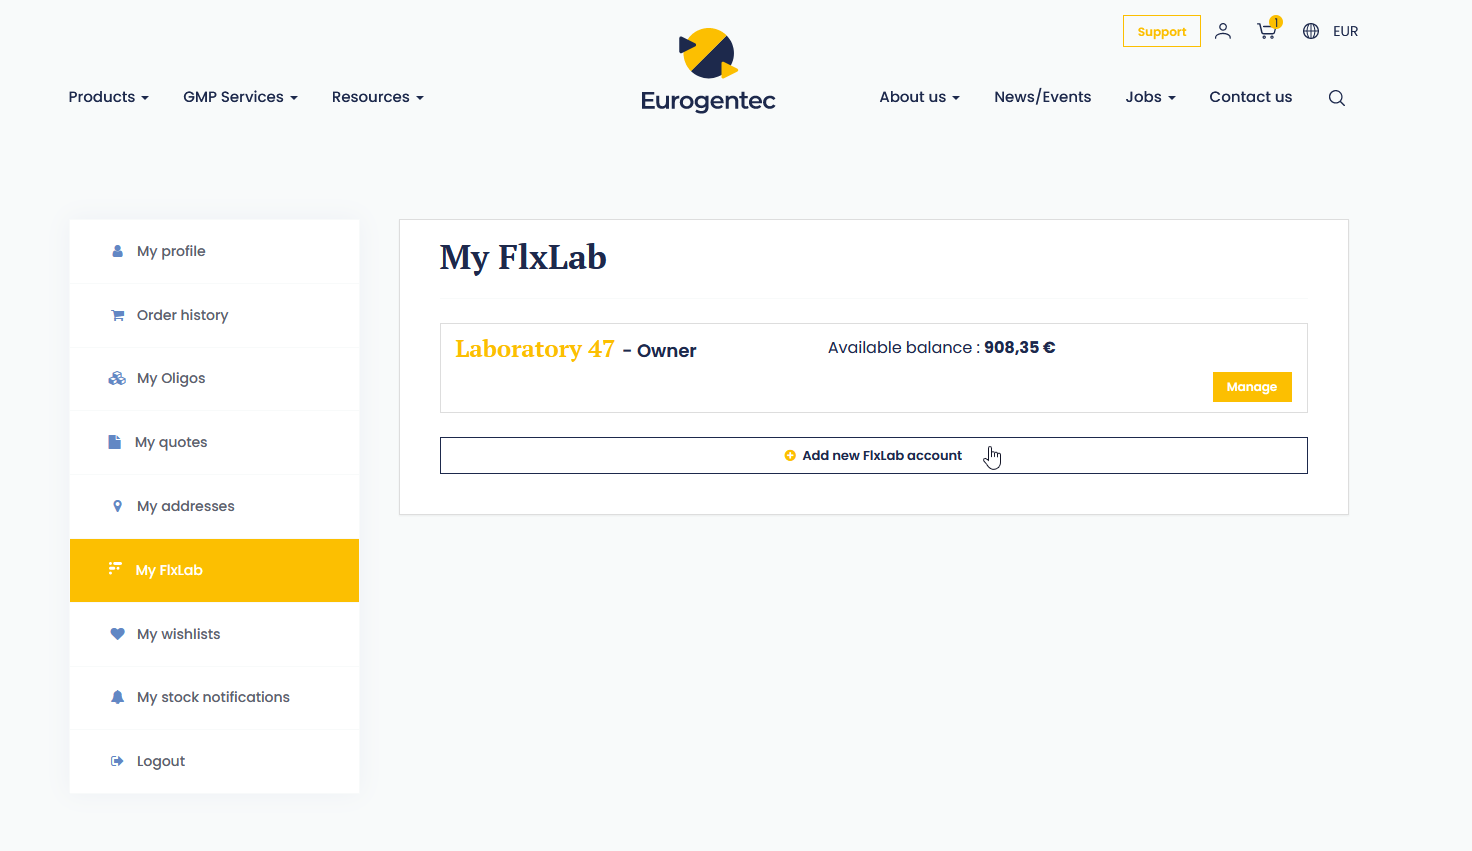Click the Eurogentec logo
This screenshot has width=1472, height=851.
coord(708,70)
